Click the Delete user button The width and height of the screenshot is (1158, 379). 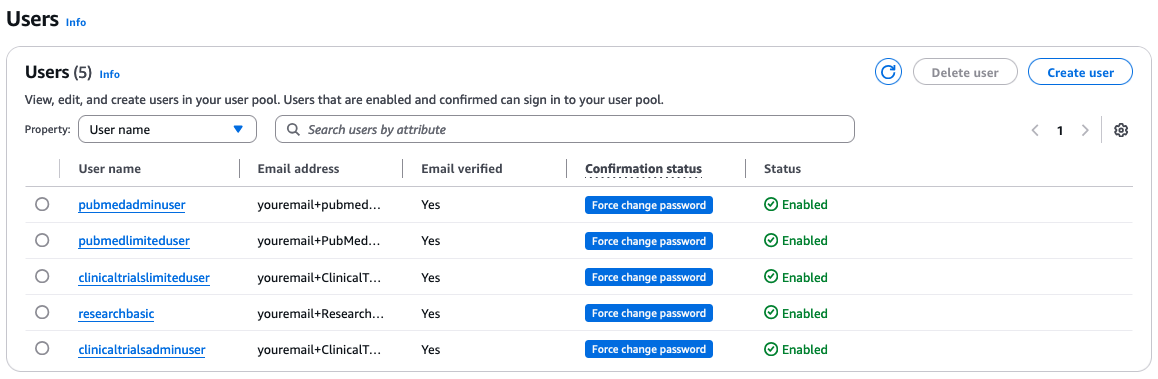point(965,72)
